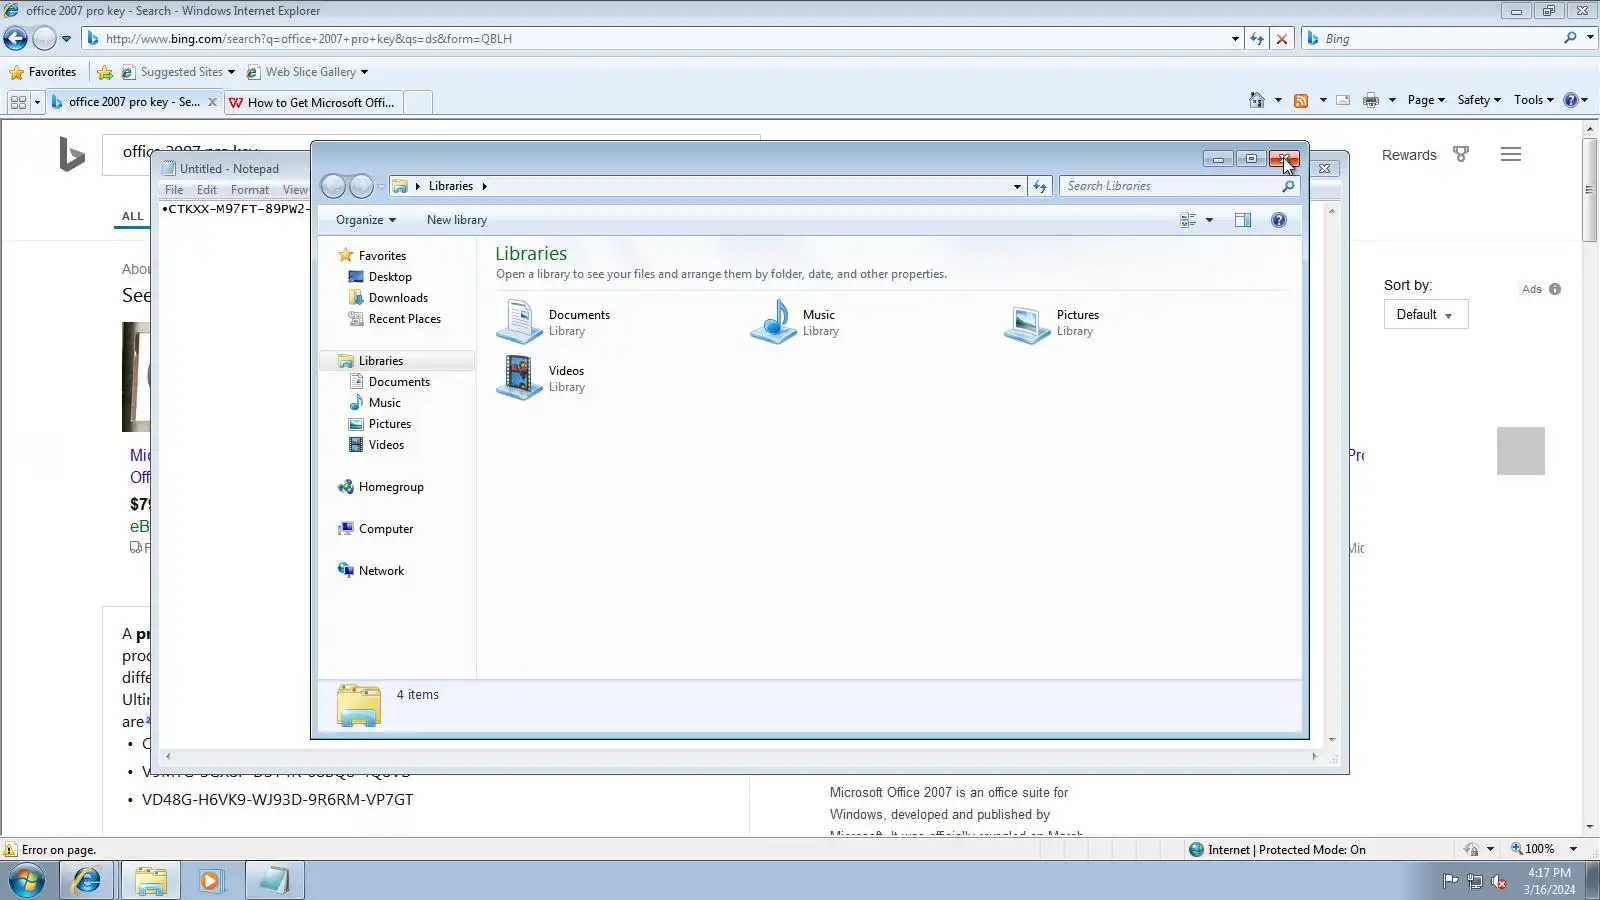The height and width of the screenshot is (900, 1600).
Task: Print the page with printer icon
Action: tap(1371, 100)
